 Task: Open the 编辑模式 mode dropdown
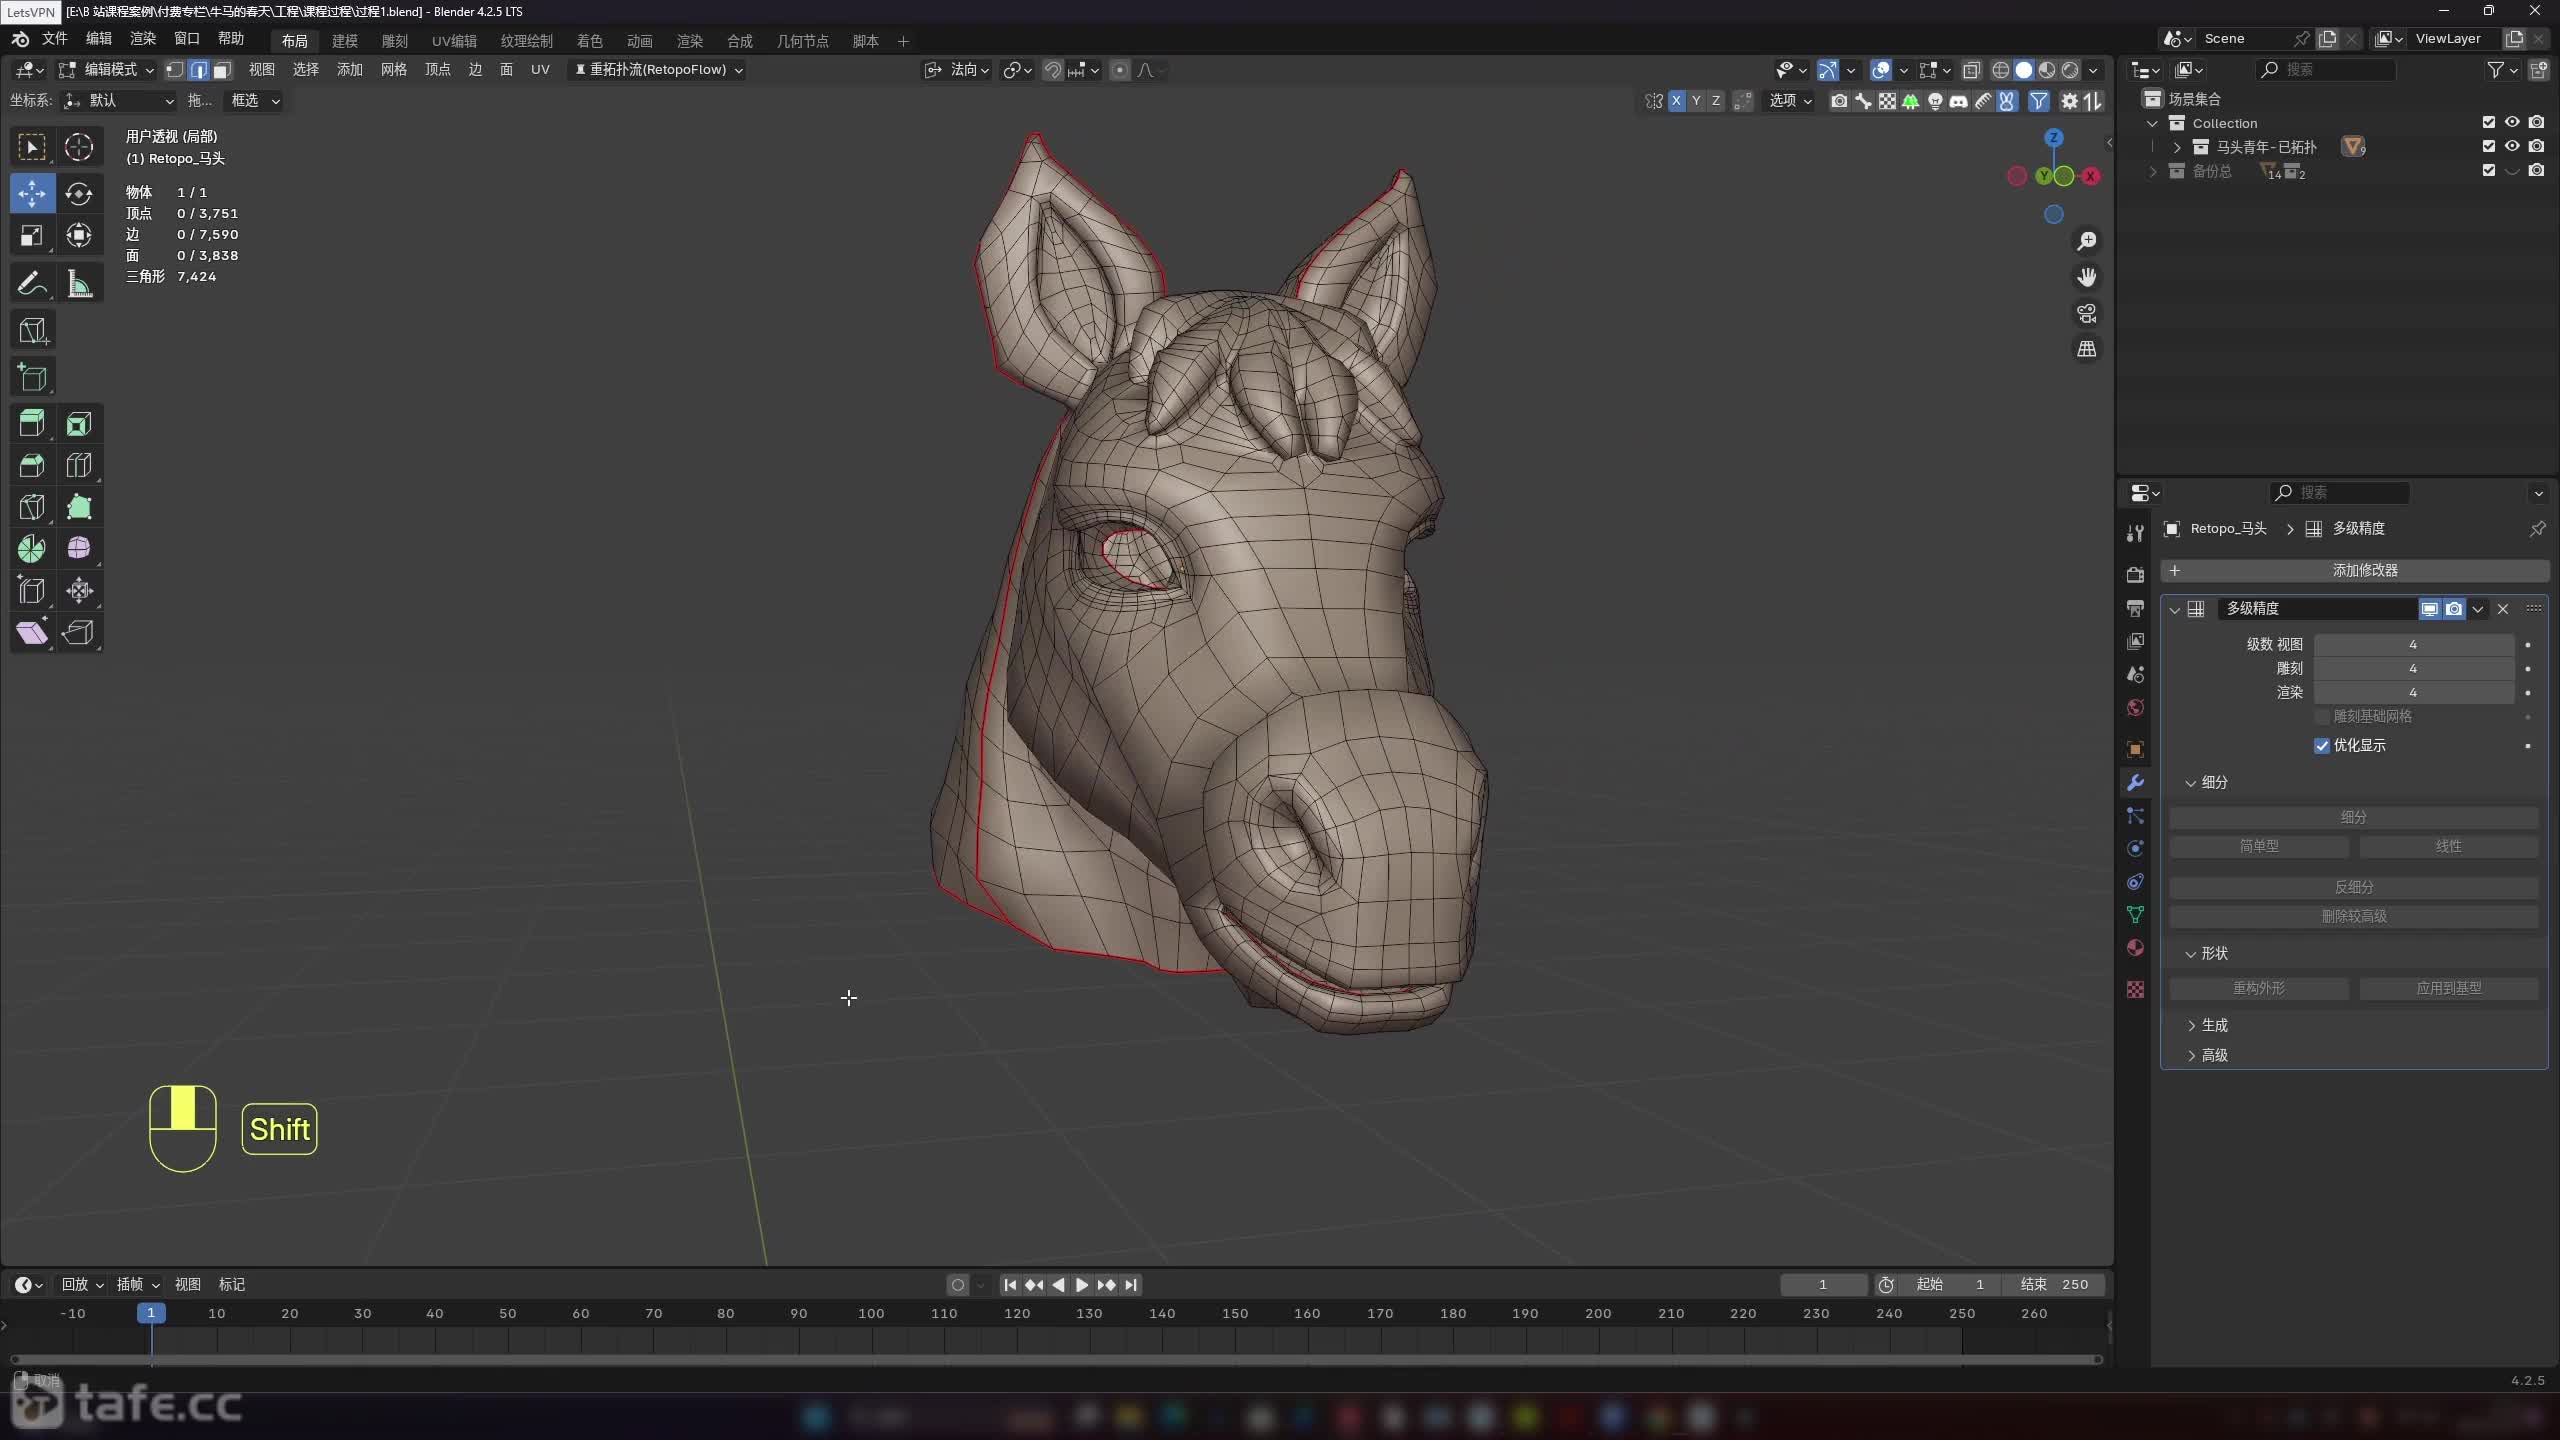pos(108,70)
